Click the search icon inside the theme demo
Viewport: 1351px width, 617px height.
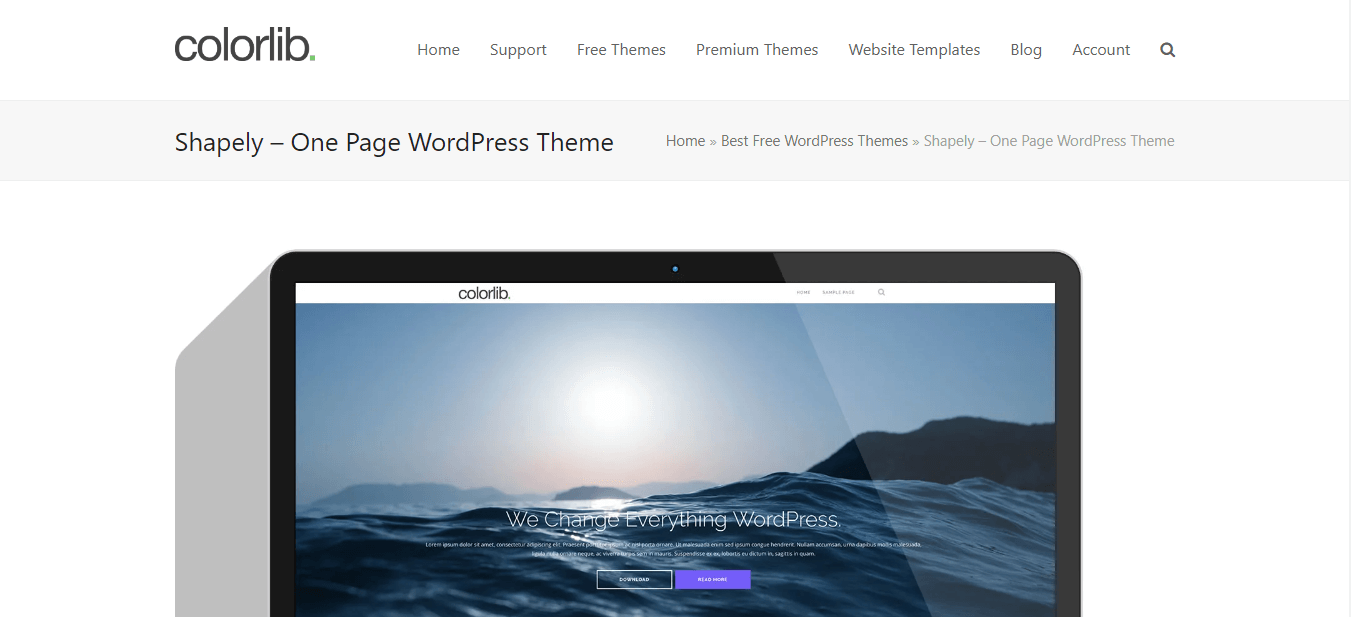click(881, 292)
